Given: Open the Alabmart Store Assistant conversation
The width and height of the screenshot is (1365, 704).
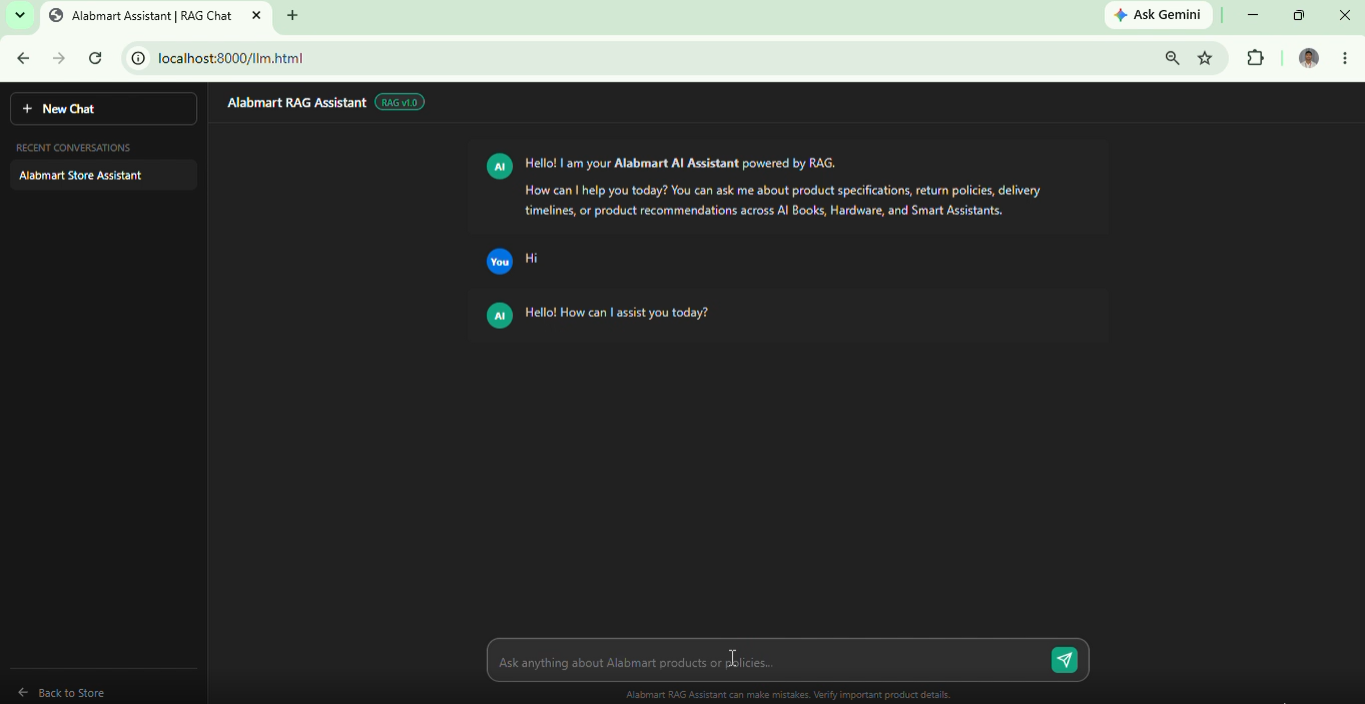Looking at the screenshot, I should point(104,175).
